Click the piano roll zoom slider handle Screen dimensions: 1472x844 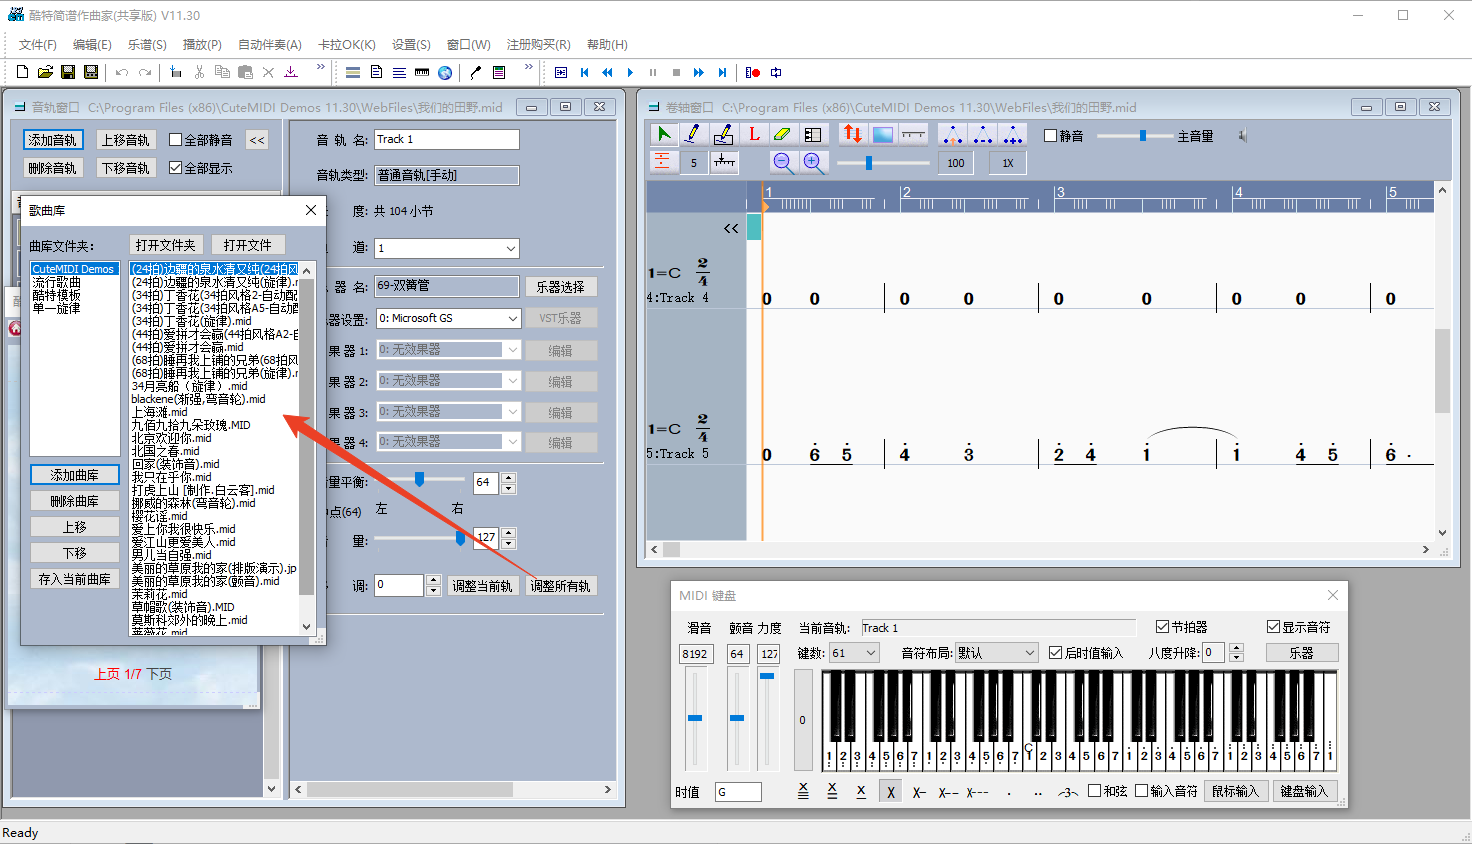869,162
